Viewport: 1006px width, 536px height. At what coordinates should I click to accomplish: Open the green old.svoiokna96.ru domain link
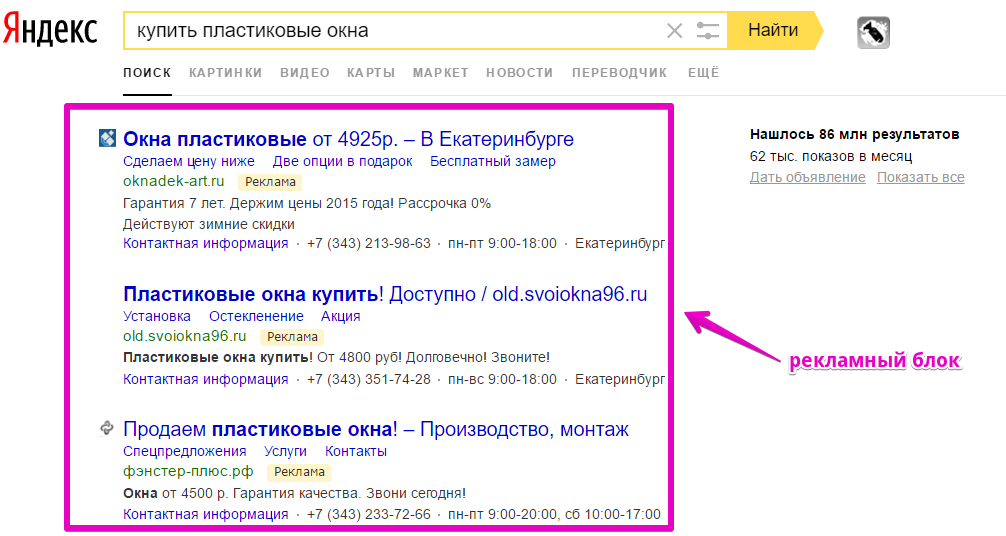185,336
